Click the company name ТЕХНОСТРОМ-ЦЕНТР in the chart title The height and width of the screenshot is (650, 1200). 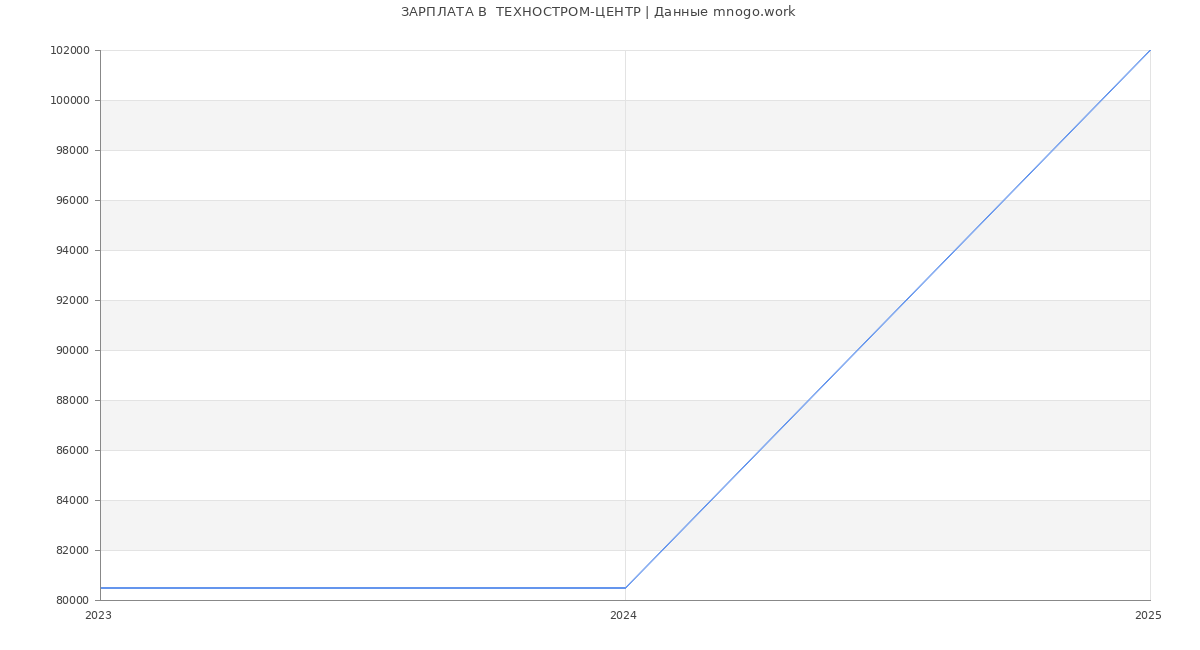(568, 12)
